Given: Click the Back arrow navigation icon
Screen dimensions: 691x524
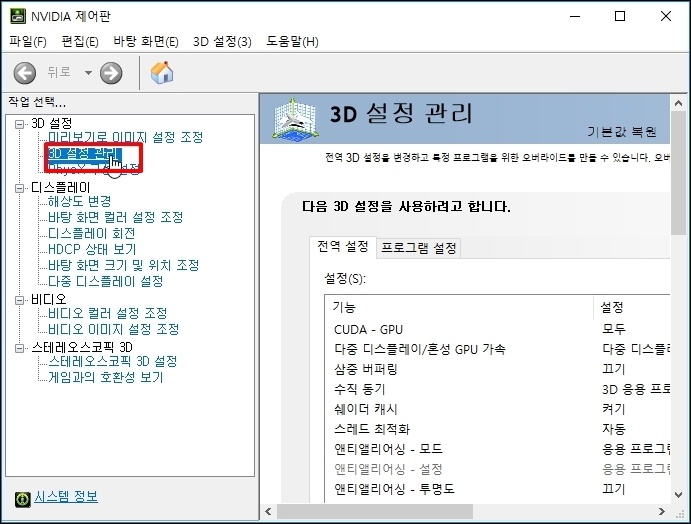Looking at the screenshot, I should click(x=25, y=73).
